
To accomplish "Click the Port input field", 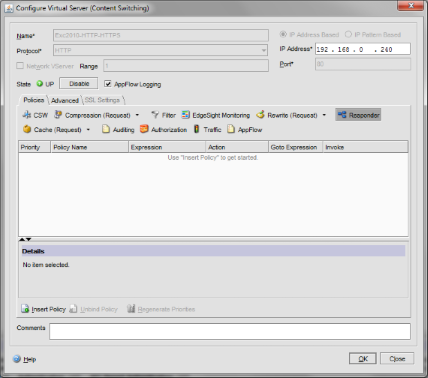I will click(363, 64).
